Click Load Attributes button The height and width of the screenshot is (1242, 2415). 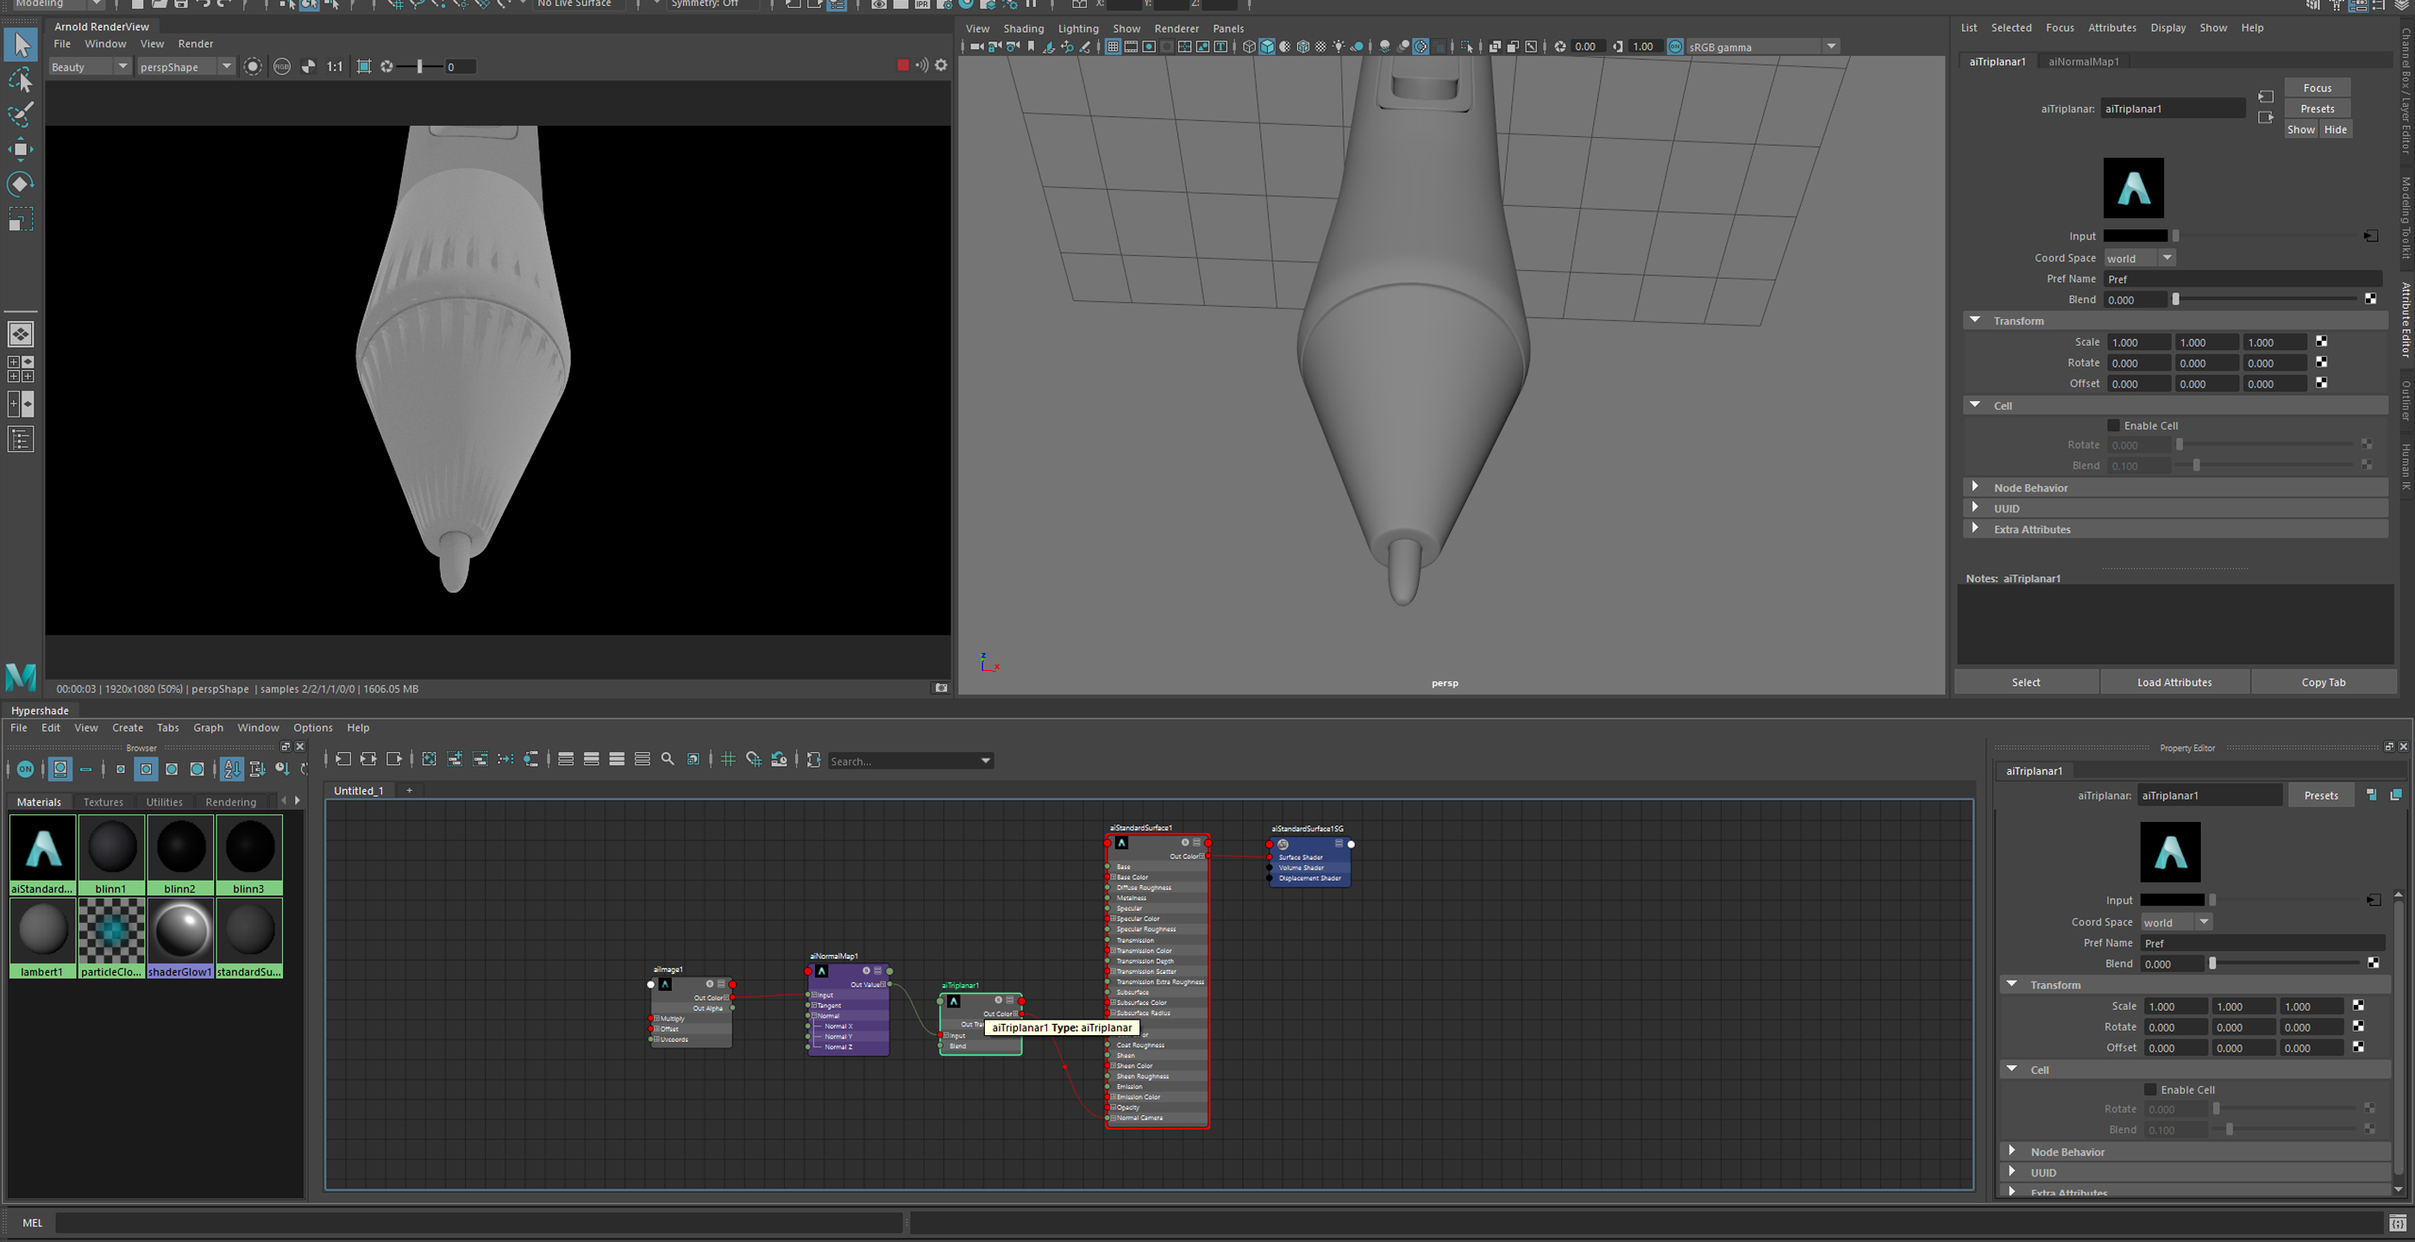pyautogui.click(x=2174, y=683)
